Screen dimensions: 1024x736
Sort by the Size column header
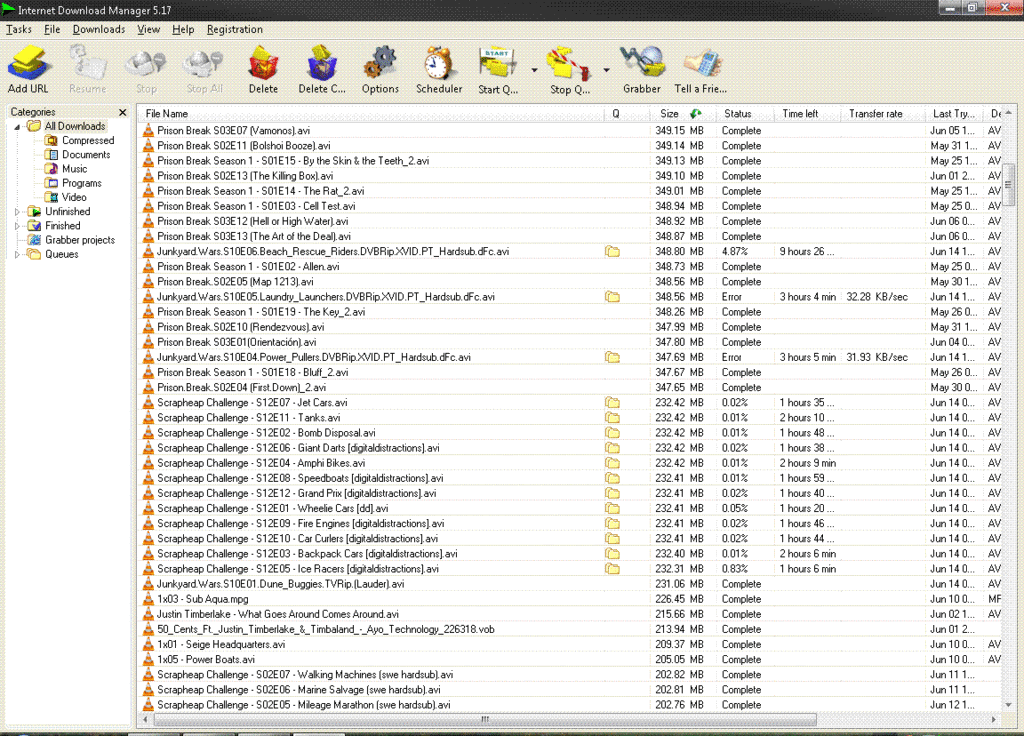click(684, 114)
